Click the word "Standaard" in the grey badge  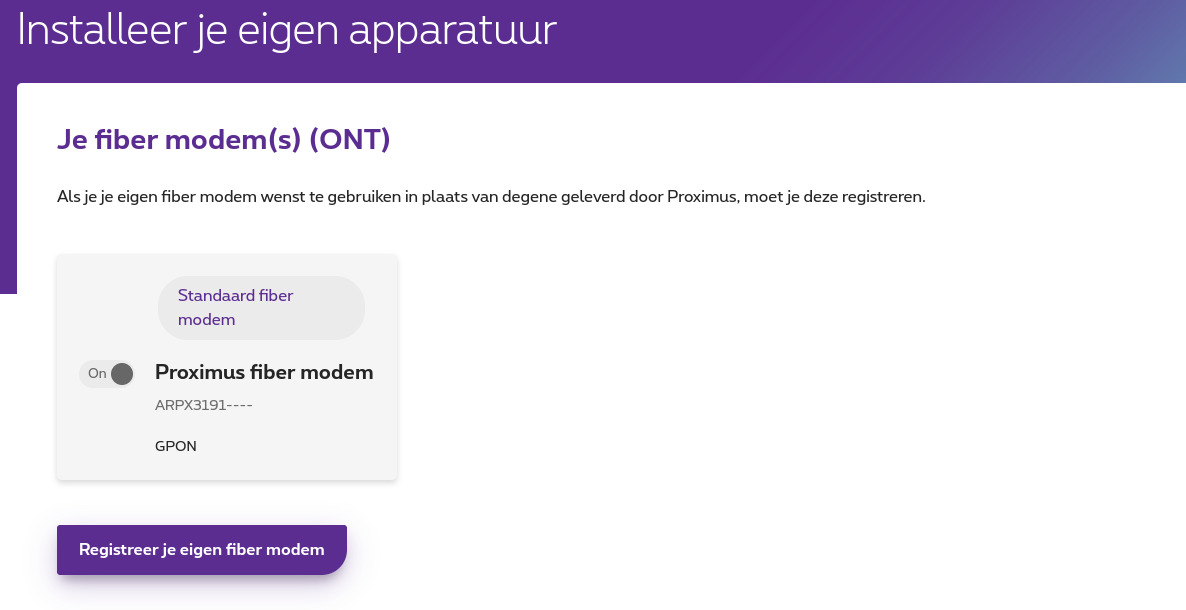tap(216, 296)
